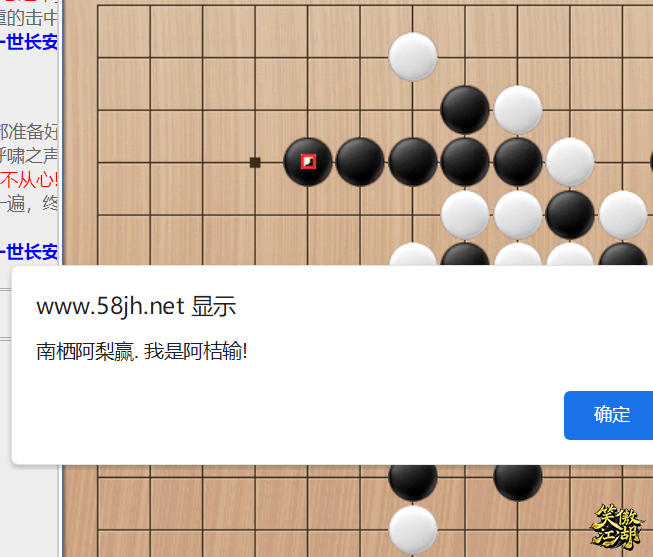Click white stone right of upper black stone
The width and height of the screenshot is (653, 557).
[518, 110]
